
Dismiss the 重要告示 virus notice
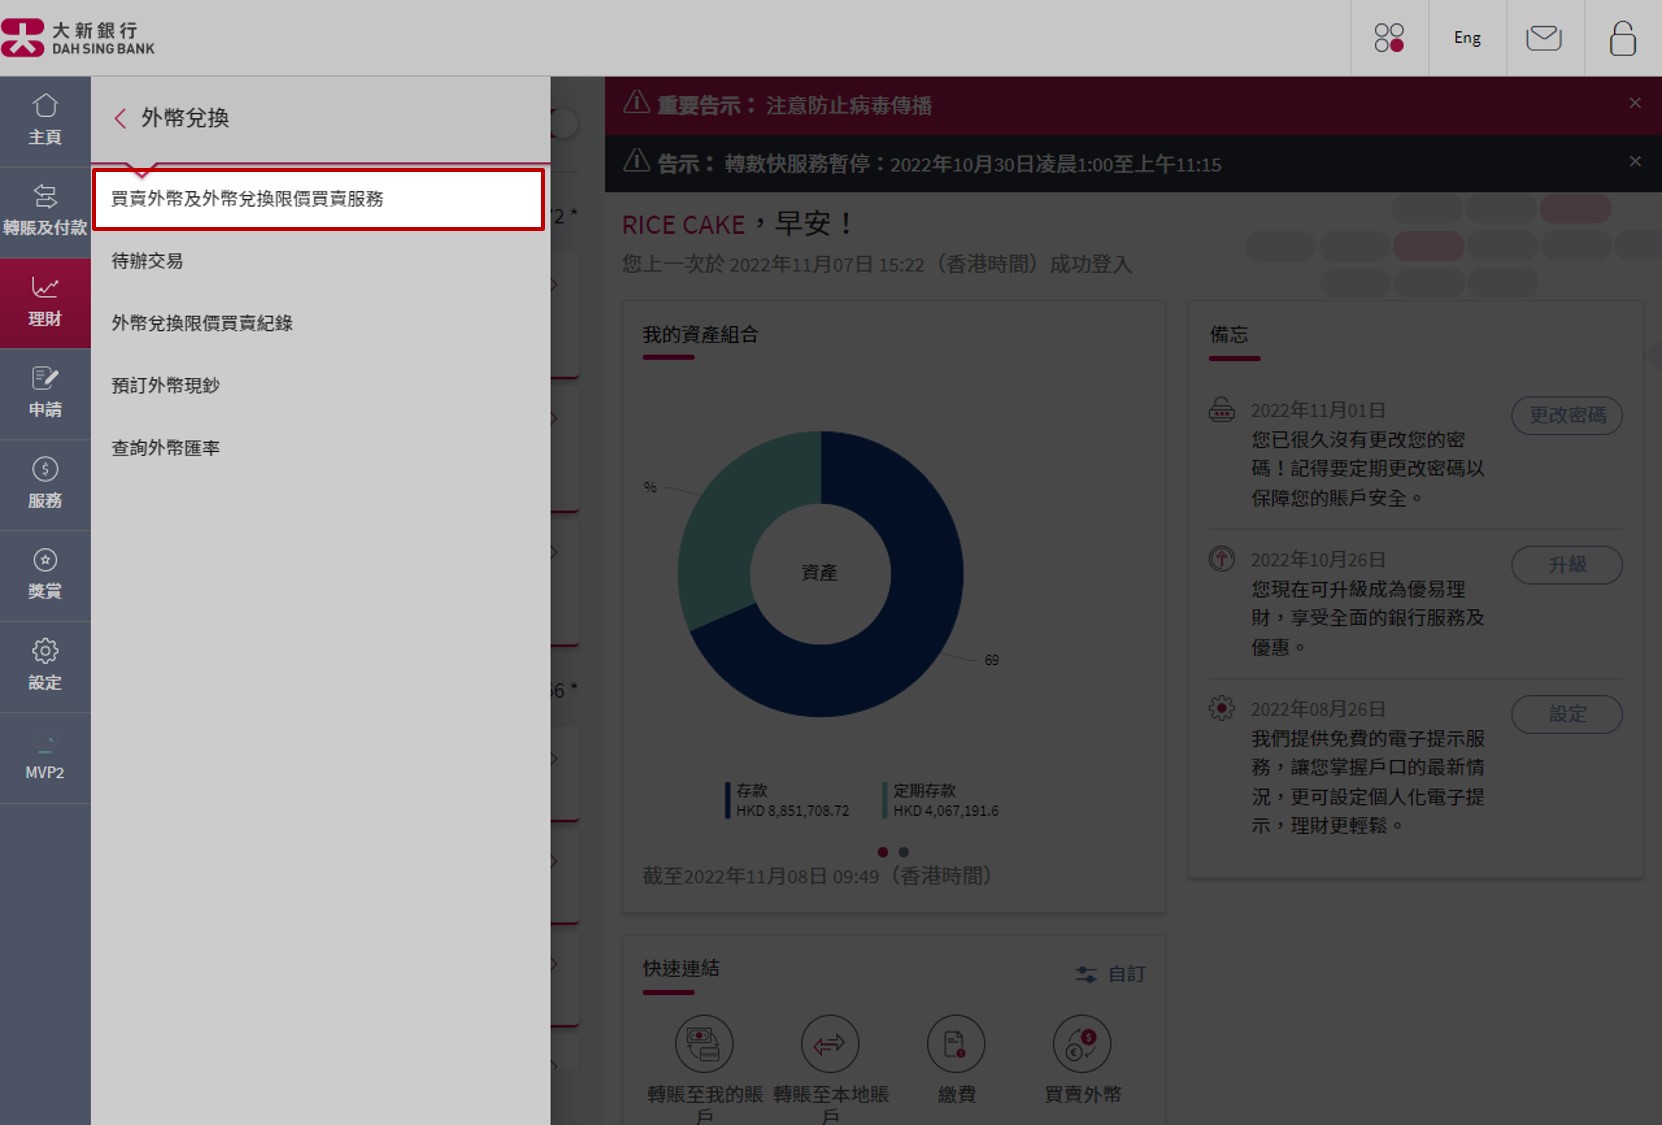(1635, 103)
